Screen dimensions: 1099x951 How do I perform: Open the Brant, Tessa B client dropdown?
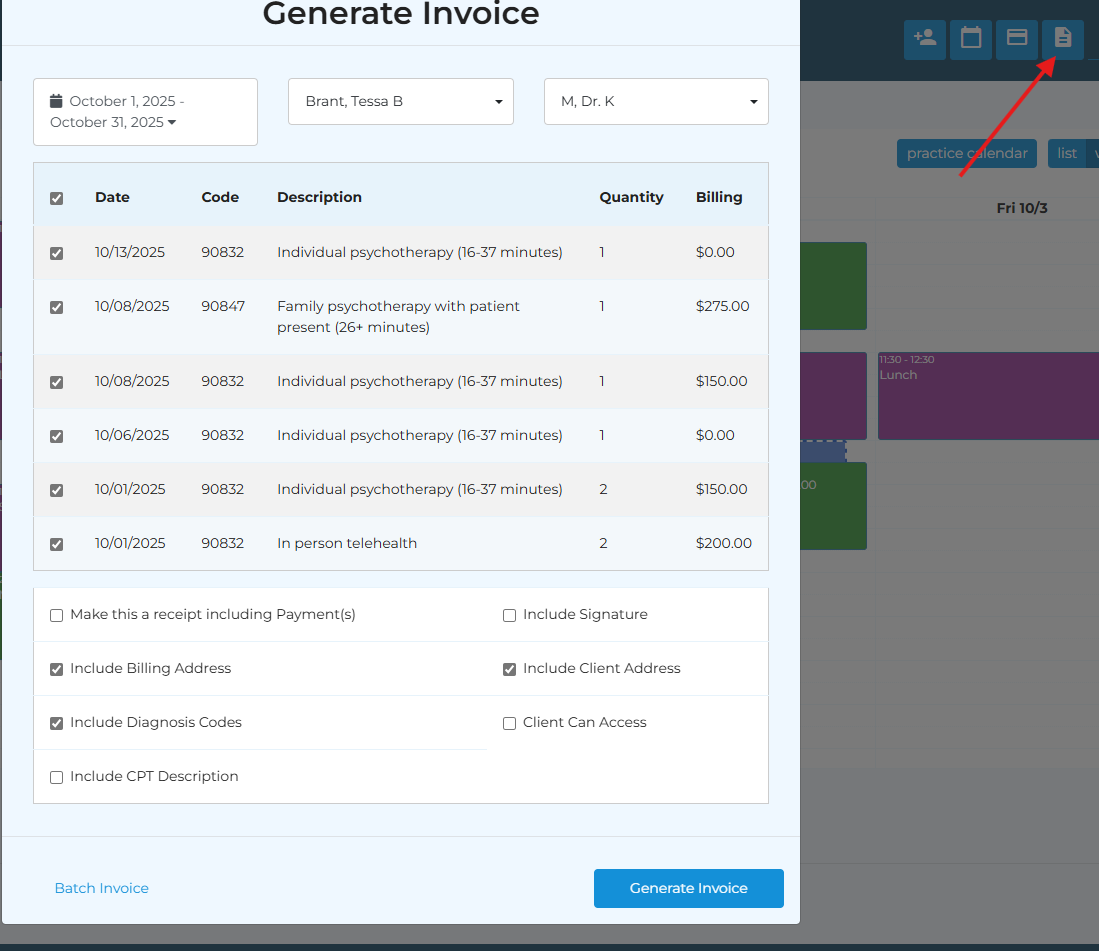tap(401, 102)
